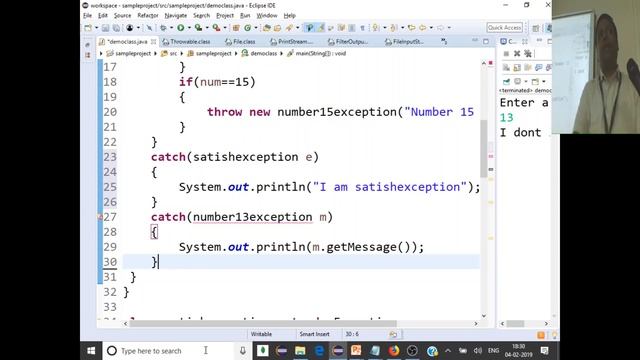Click the Quick Access search field
The image size is (640, 360).
tap(504, 28)
